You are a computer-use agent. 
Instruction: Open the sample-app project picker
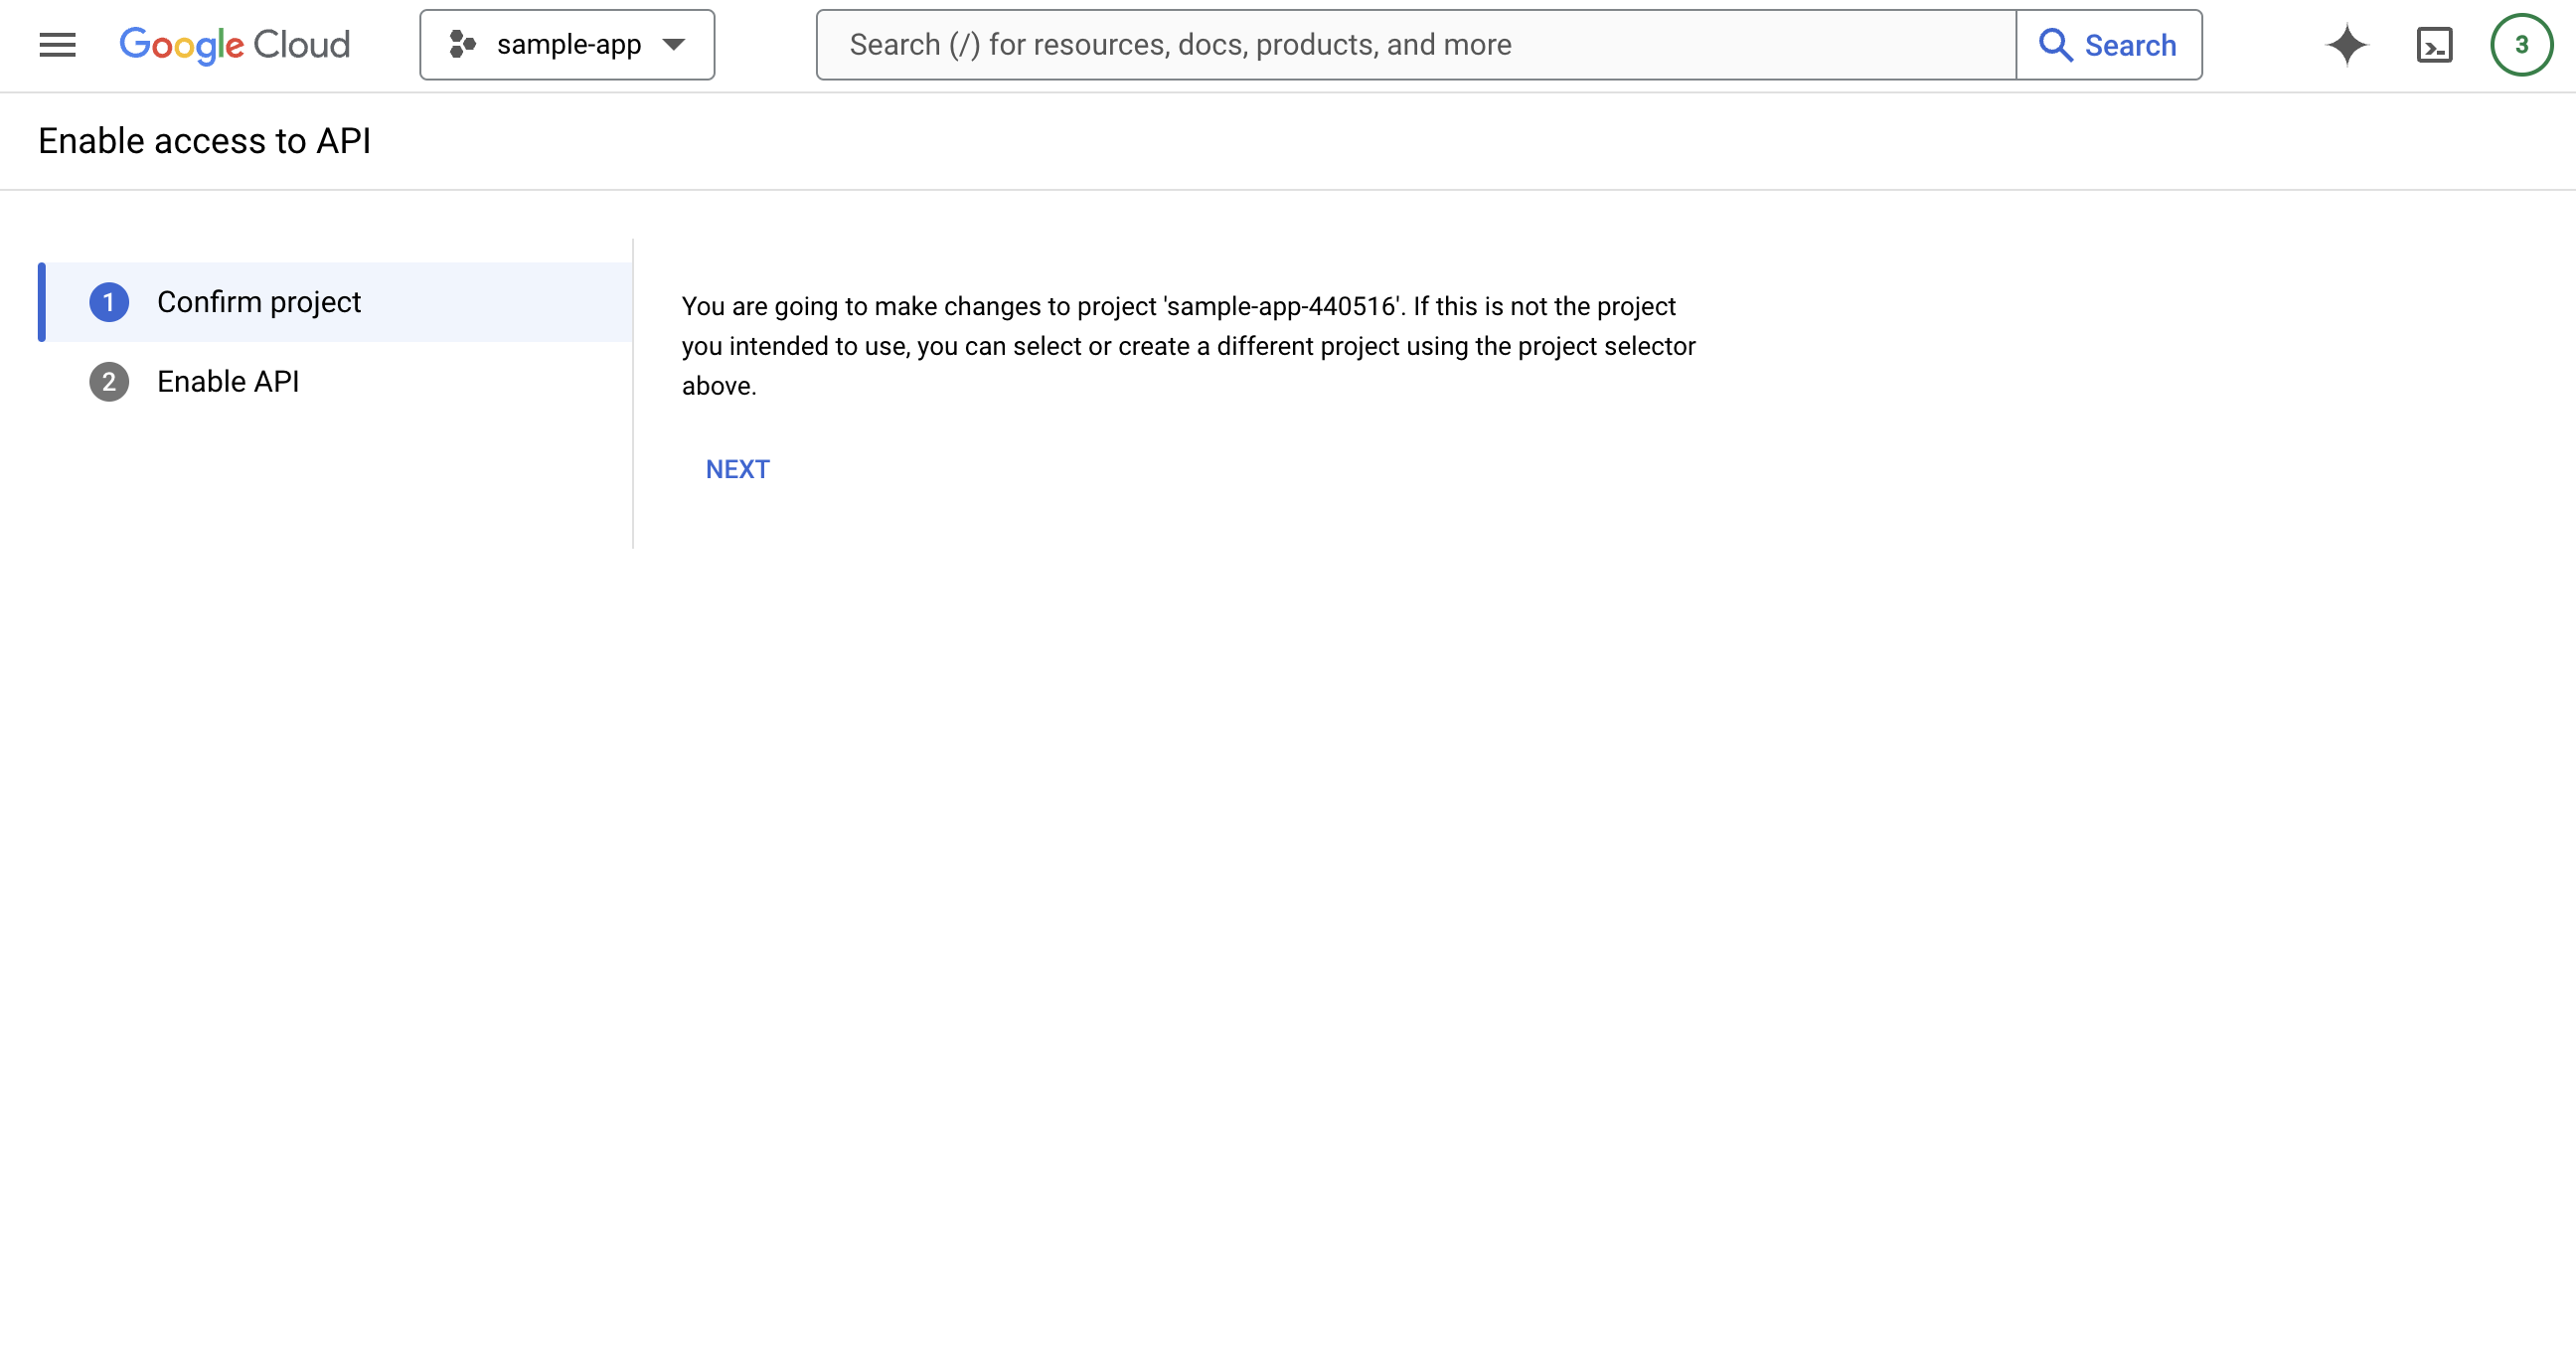568,45
